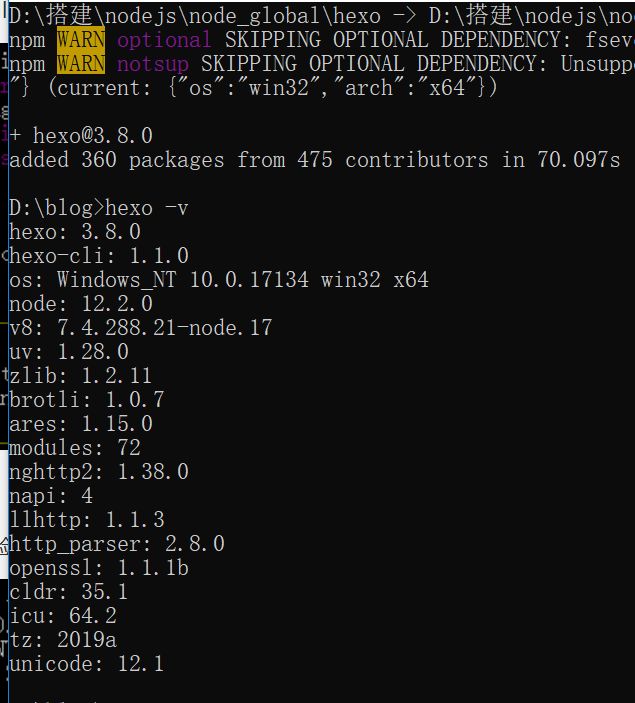Click the yellow WARN label before optional
This screenshot has height=703, width=635.
tap(81, 39)
